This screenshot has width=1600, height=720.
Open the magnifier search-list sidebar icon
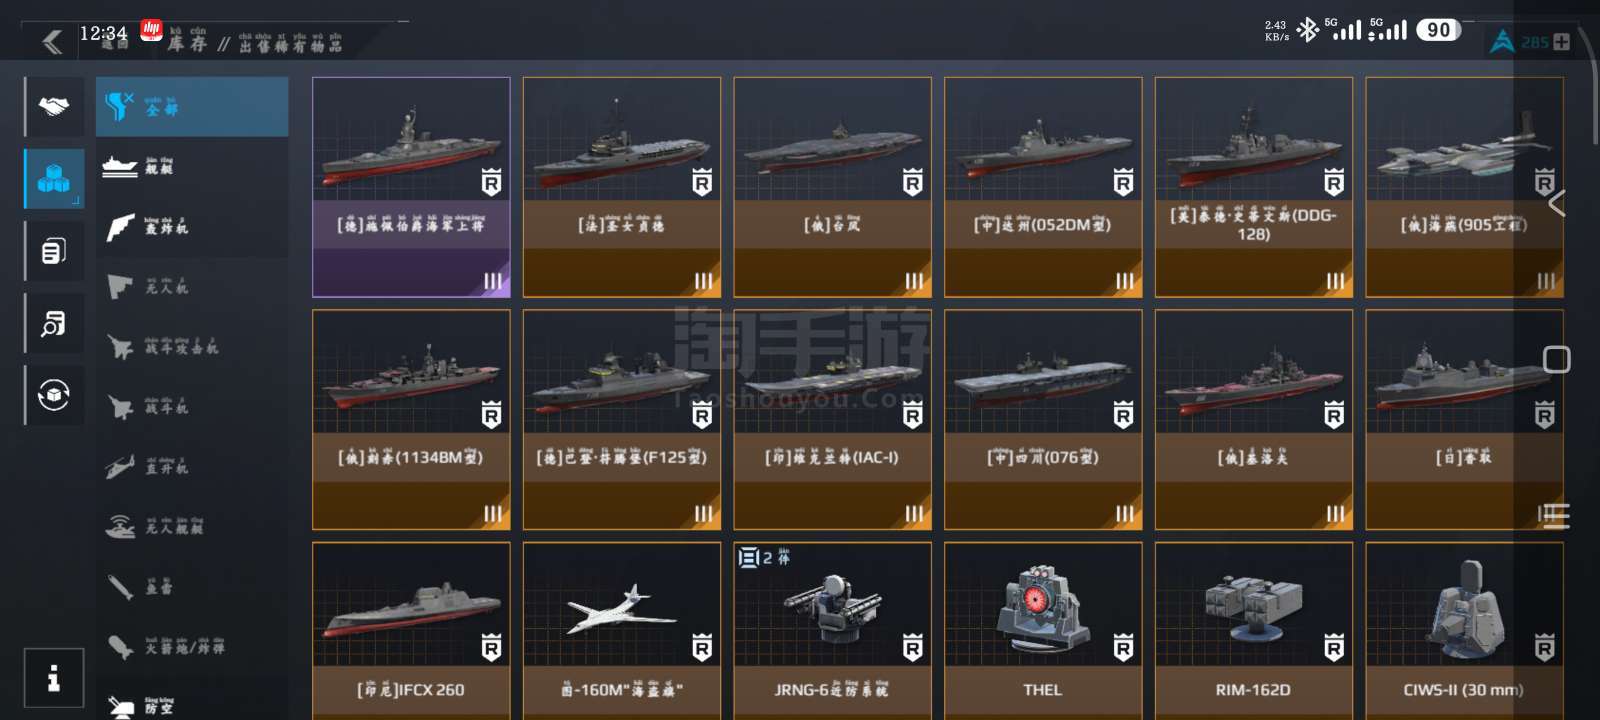pos(54,323)
